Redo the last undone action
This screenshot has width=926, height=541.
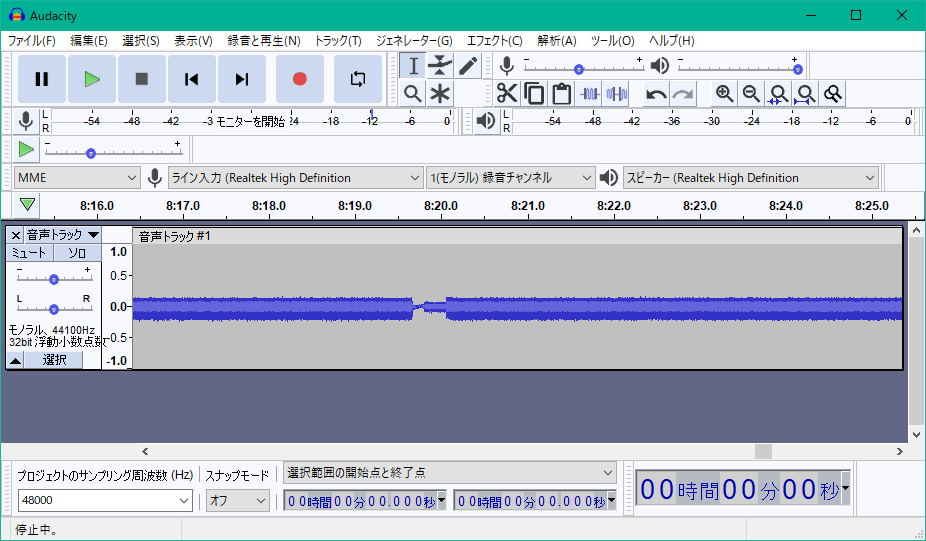pos(683,93)
